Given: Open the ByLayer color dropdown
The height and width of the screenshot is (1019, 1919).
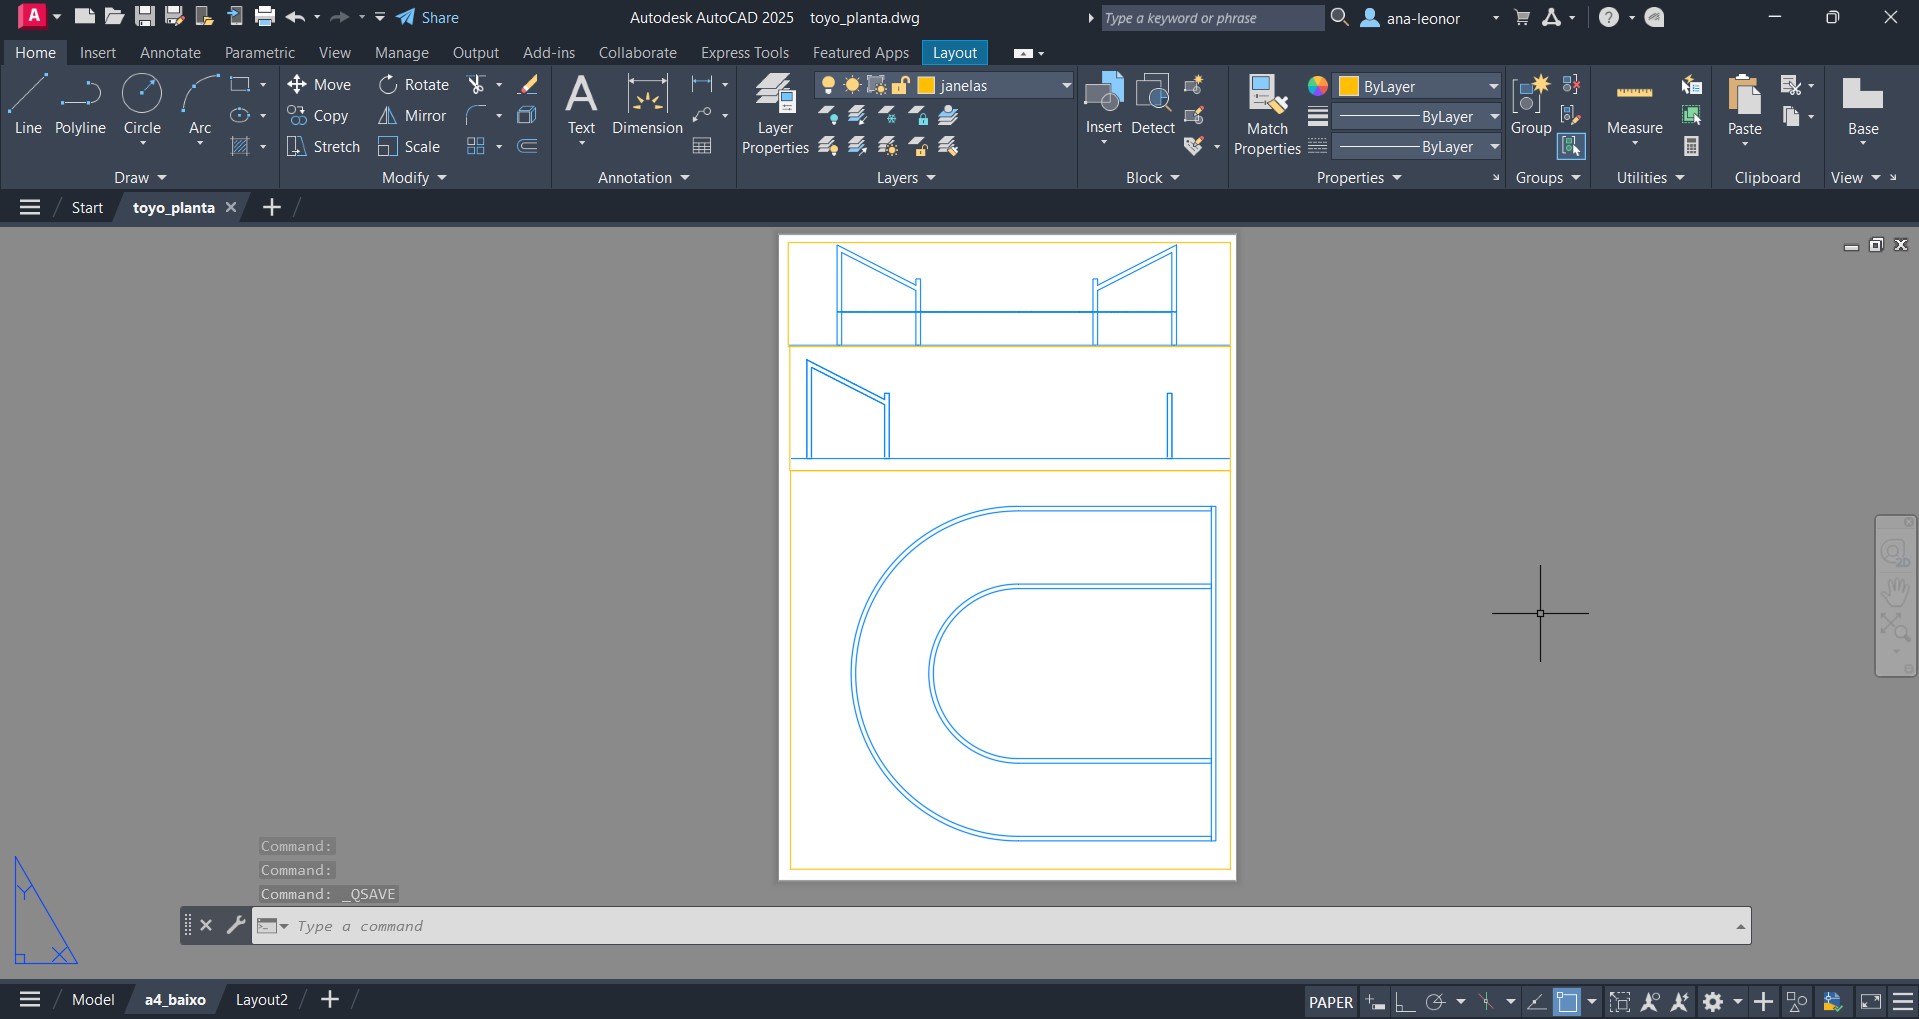Looking at the screenshot, I should [x=1493, y=87].
